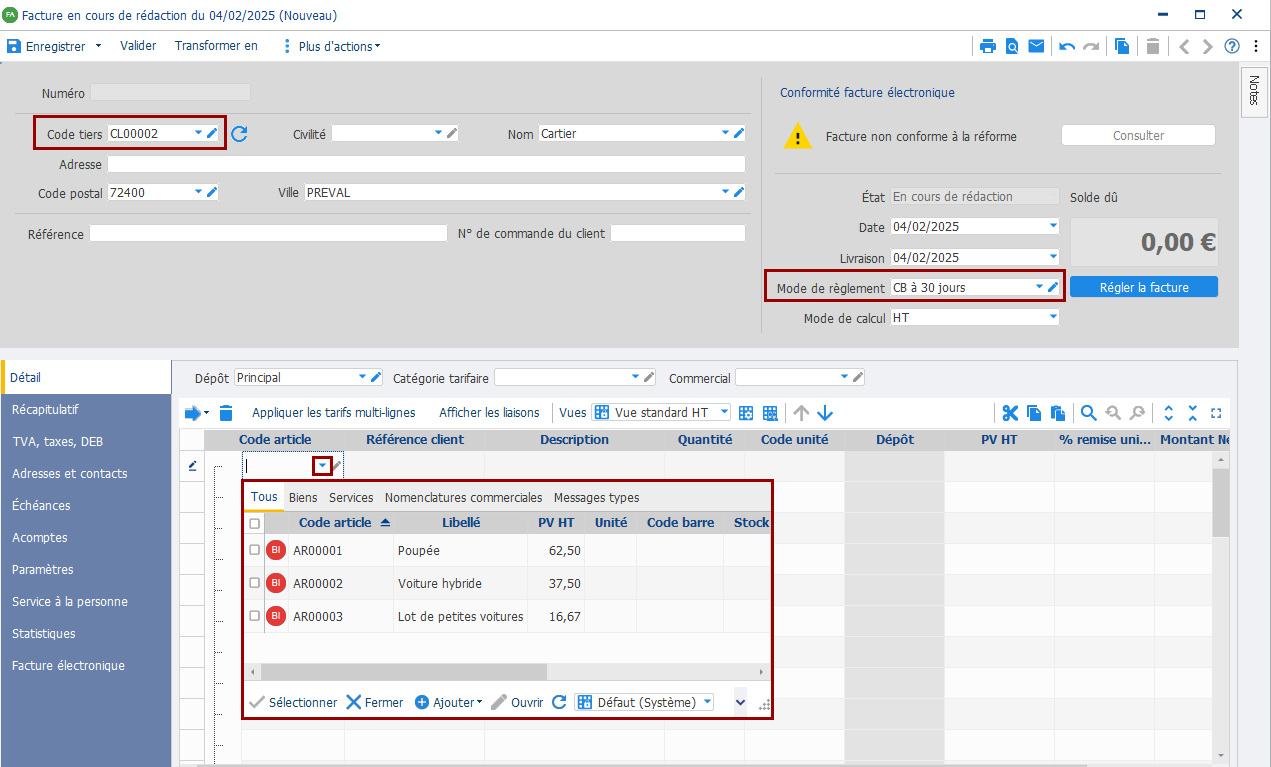Viewport: 1271px width, 767px height.
Task: Refresh the article list in the popup
Action: click(559, 702)
